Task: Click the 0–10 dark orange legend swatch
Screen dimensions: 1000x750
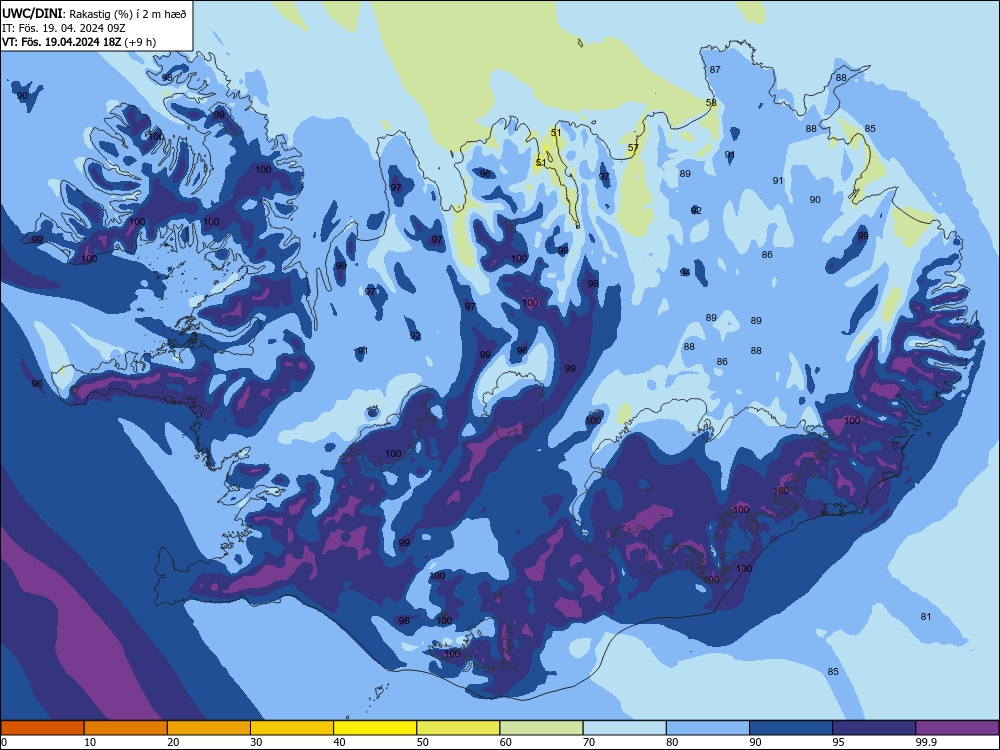Action: tap(42, 728)
